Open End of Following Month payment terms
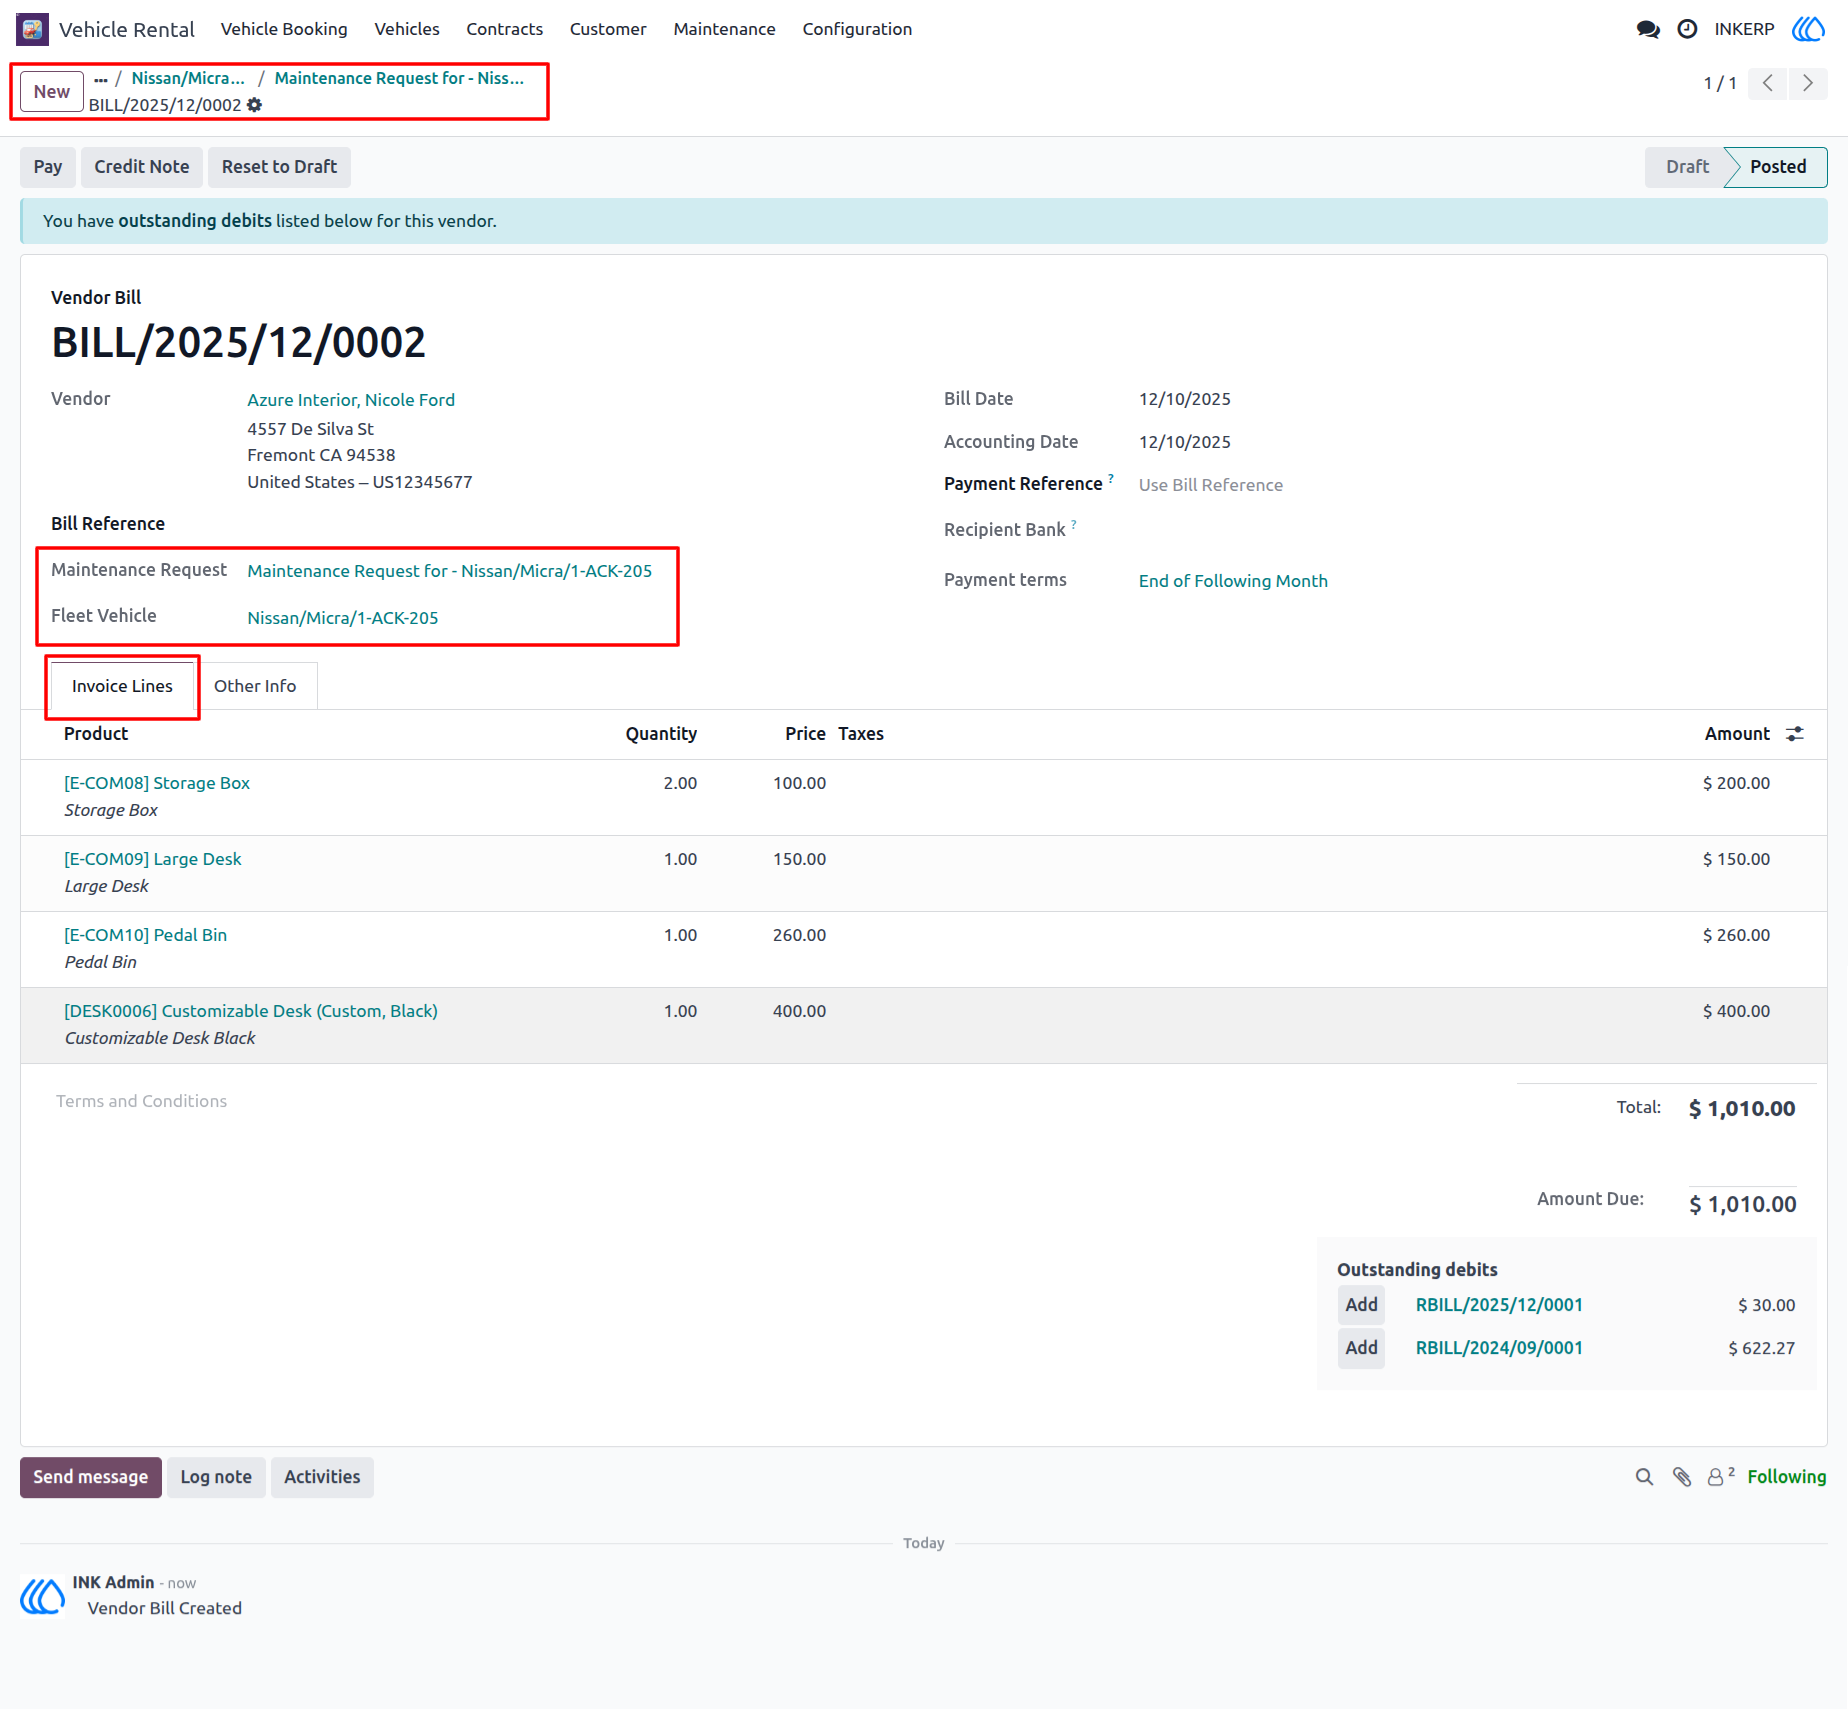The width and height of the screenshot is (1848, 1713). point(1233,581)
